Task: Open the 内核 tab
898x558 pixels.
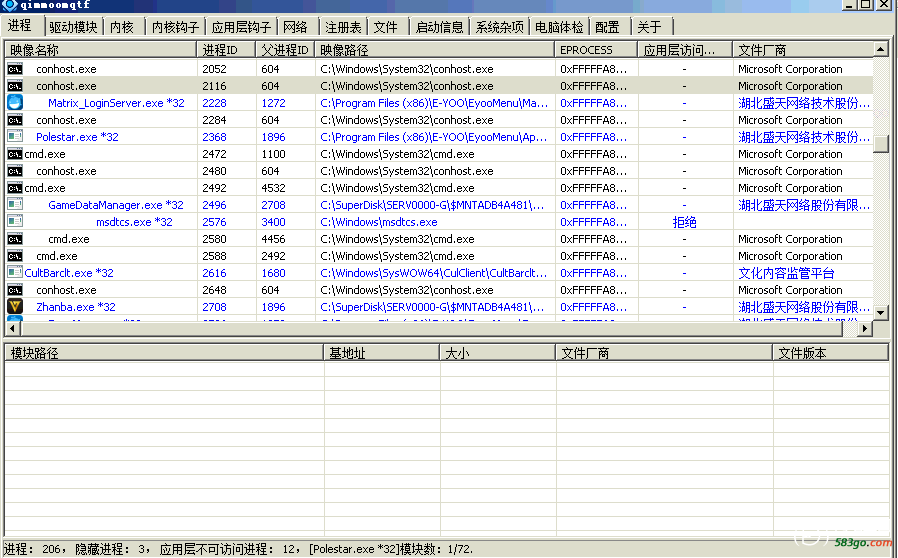Action: 121,27
